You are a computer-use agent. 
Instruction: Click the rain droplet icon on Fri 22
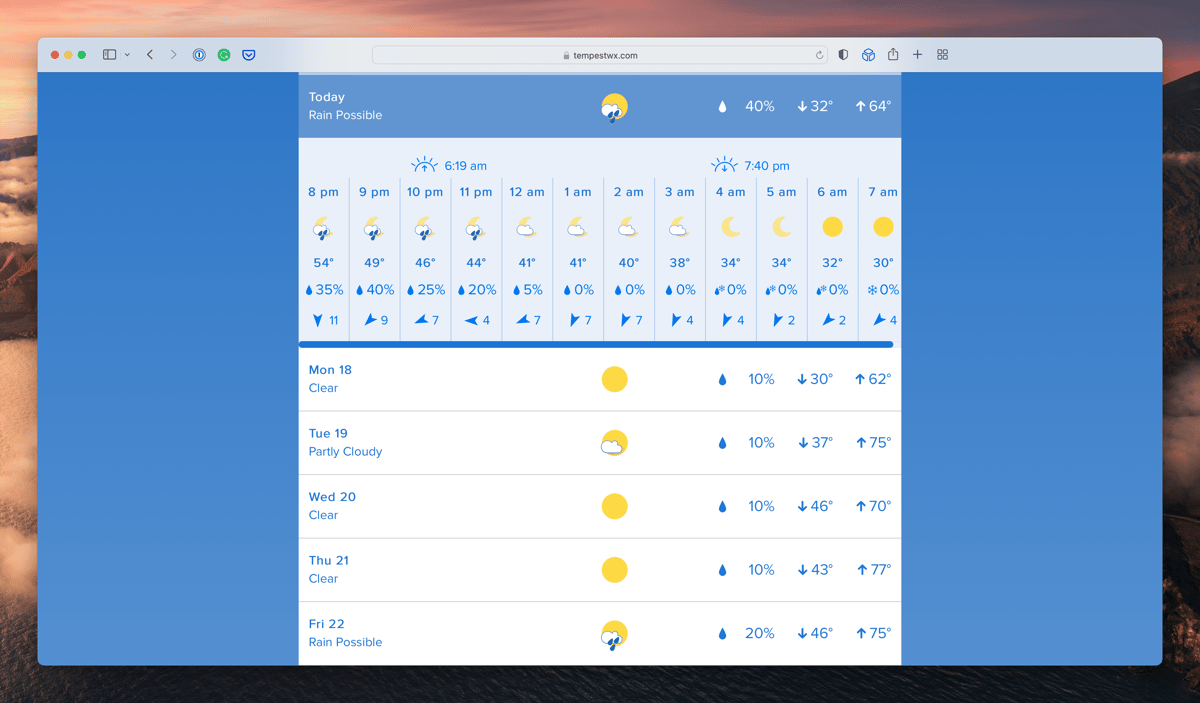(722, 633)
